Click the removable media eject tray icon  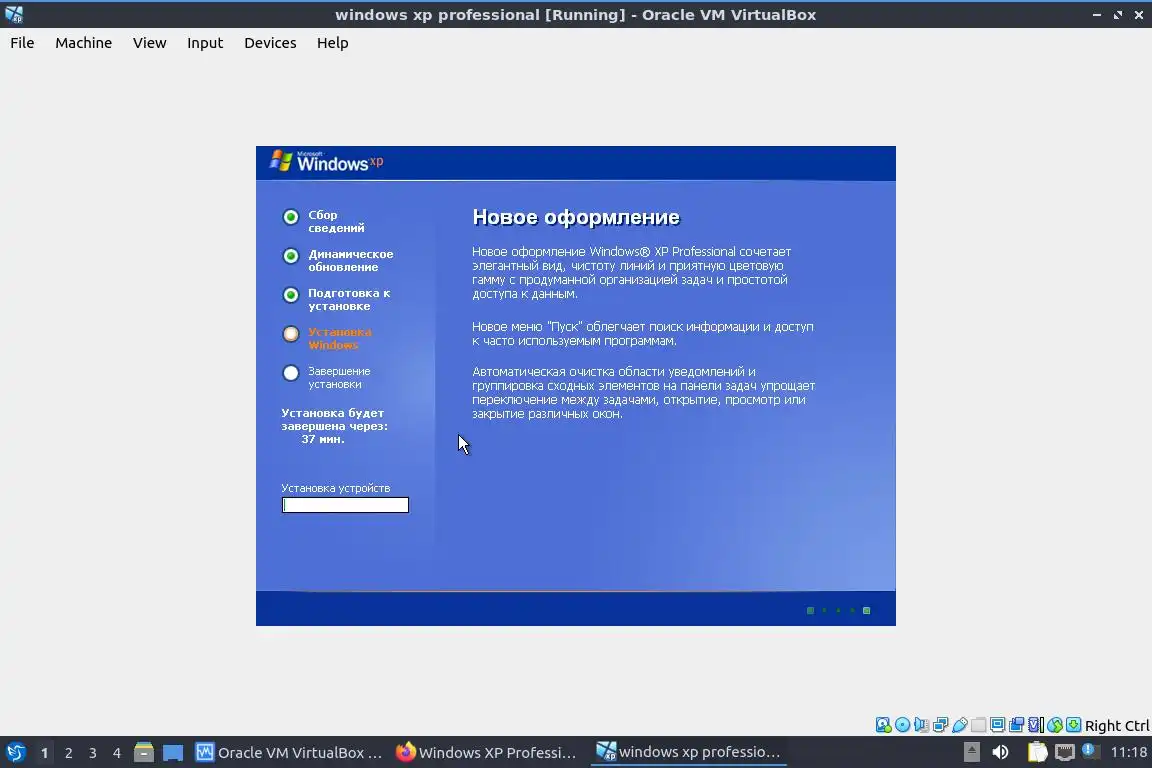coord(971,752)
